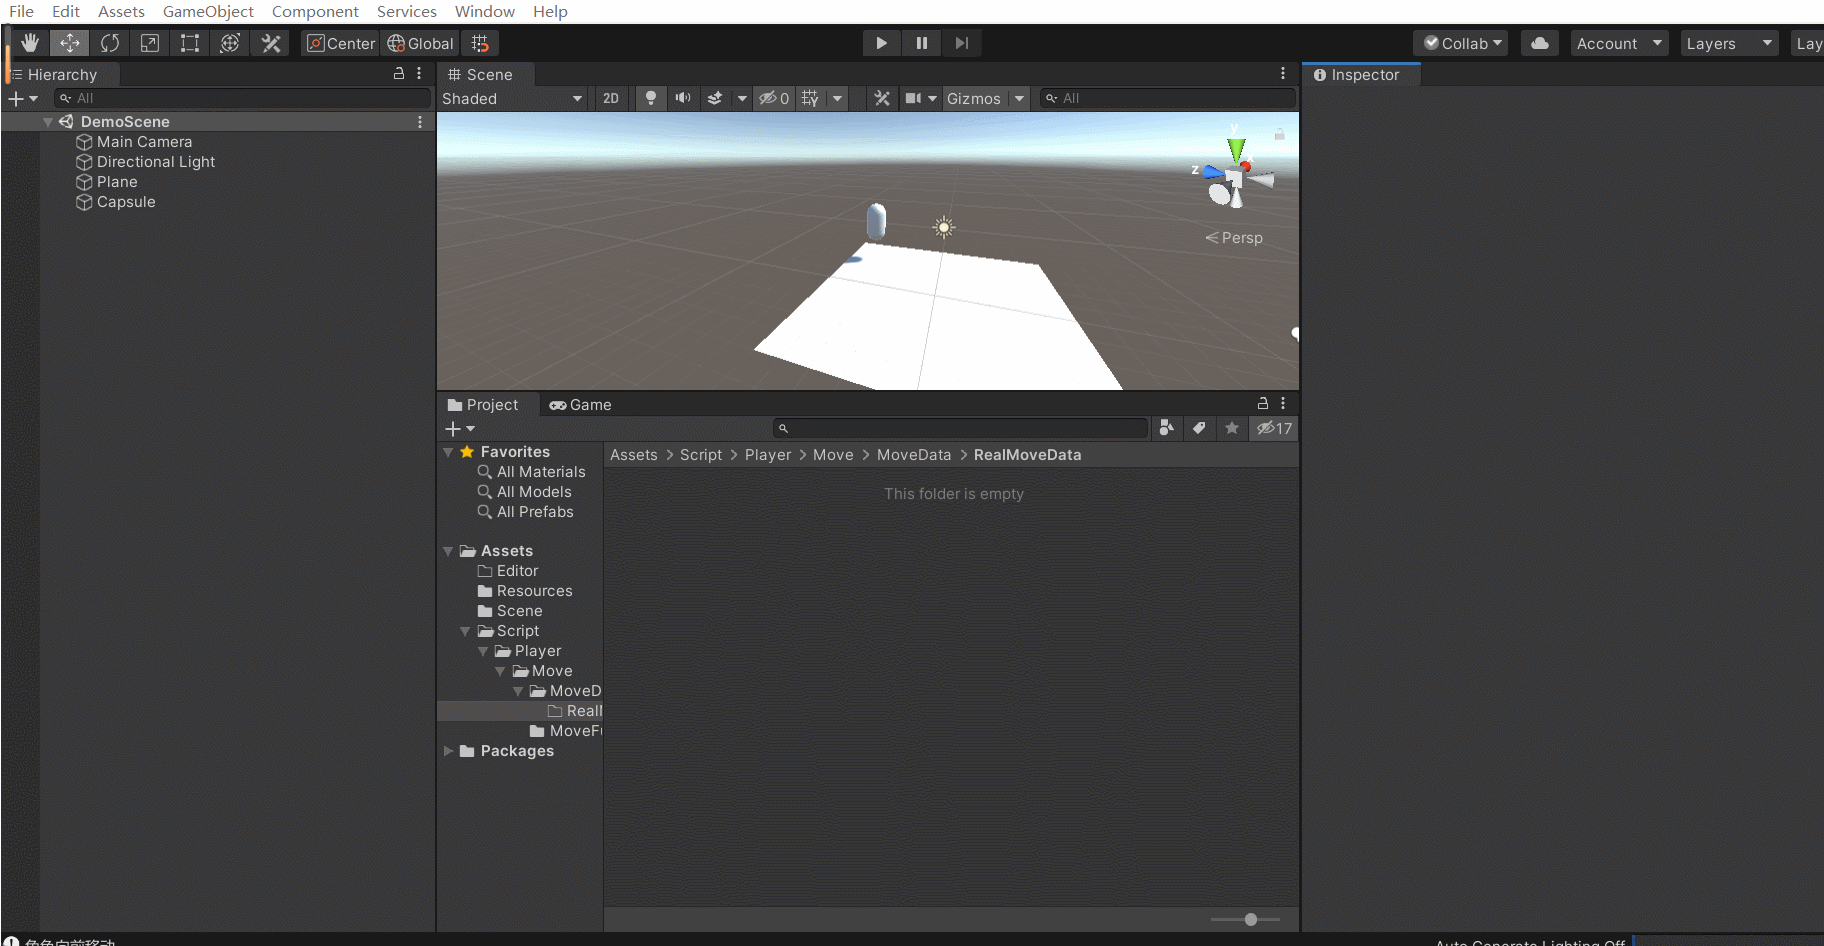Image resolution: width=1824 pixels, height=946 pixels.
Task: Select the Rect tool
Action: (190, 43)
